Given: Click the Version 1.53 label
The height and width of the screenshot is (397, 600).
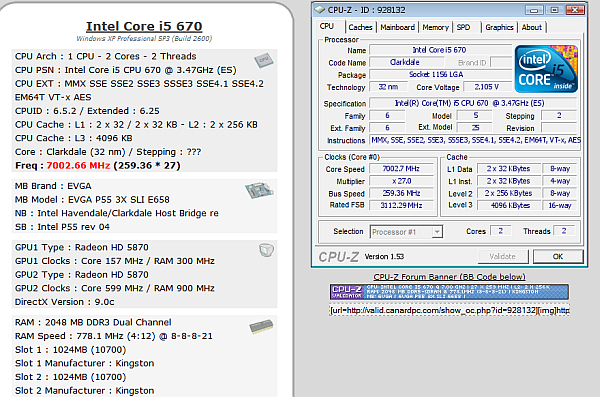Looking at the screenshot, I should [x=384, y=256].
